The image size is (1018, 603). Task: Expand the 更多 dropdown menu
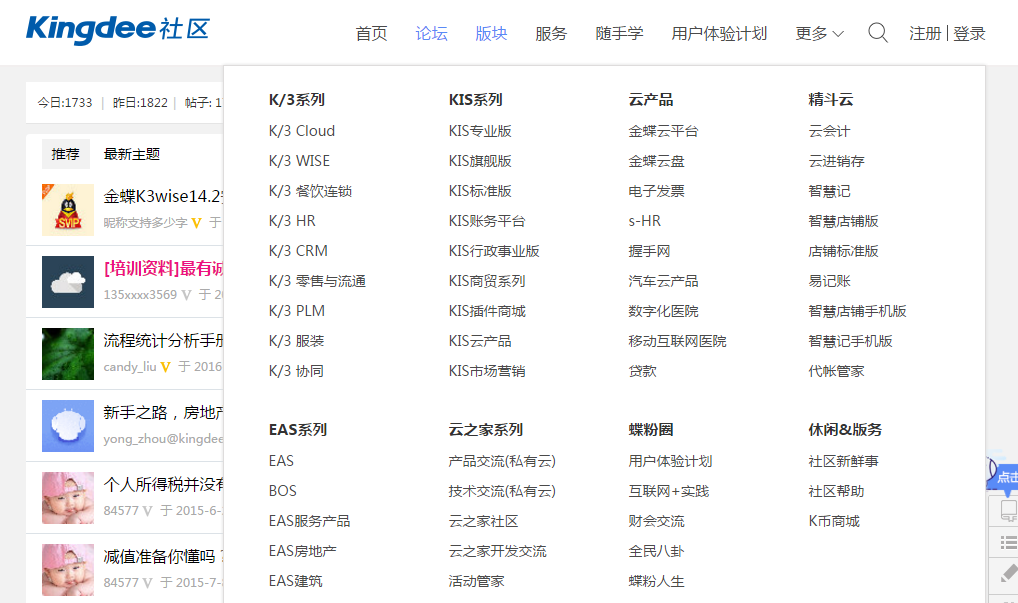coord(819,34)
